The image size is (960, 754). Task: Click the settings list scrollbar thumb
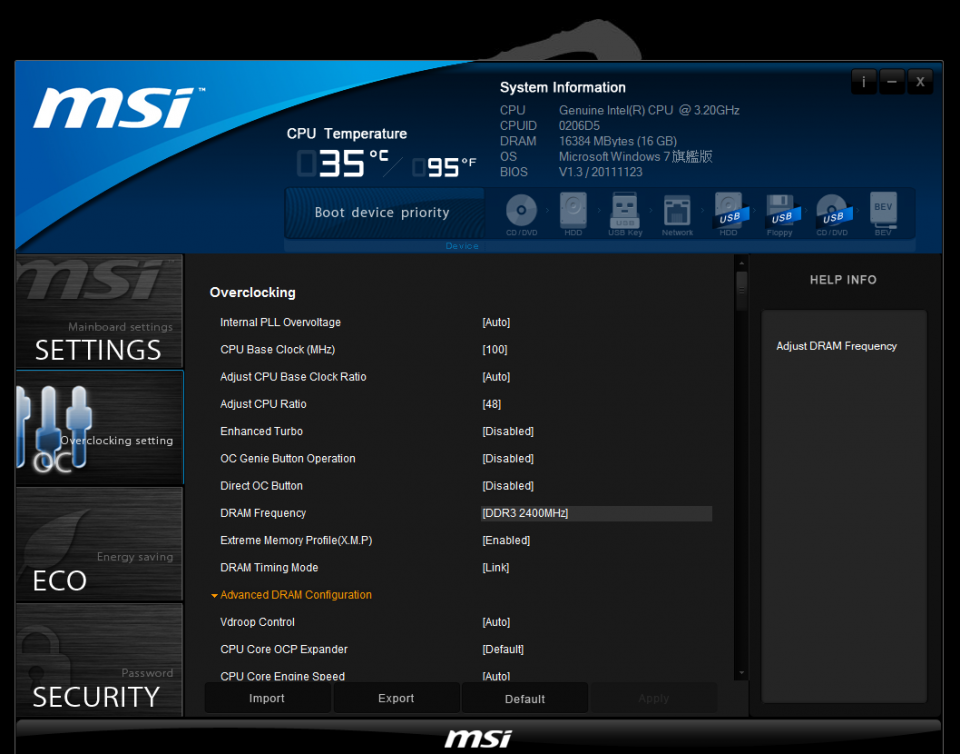click(x=741, y=291)
